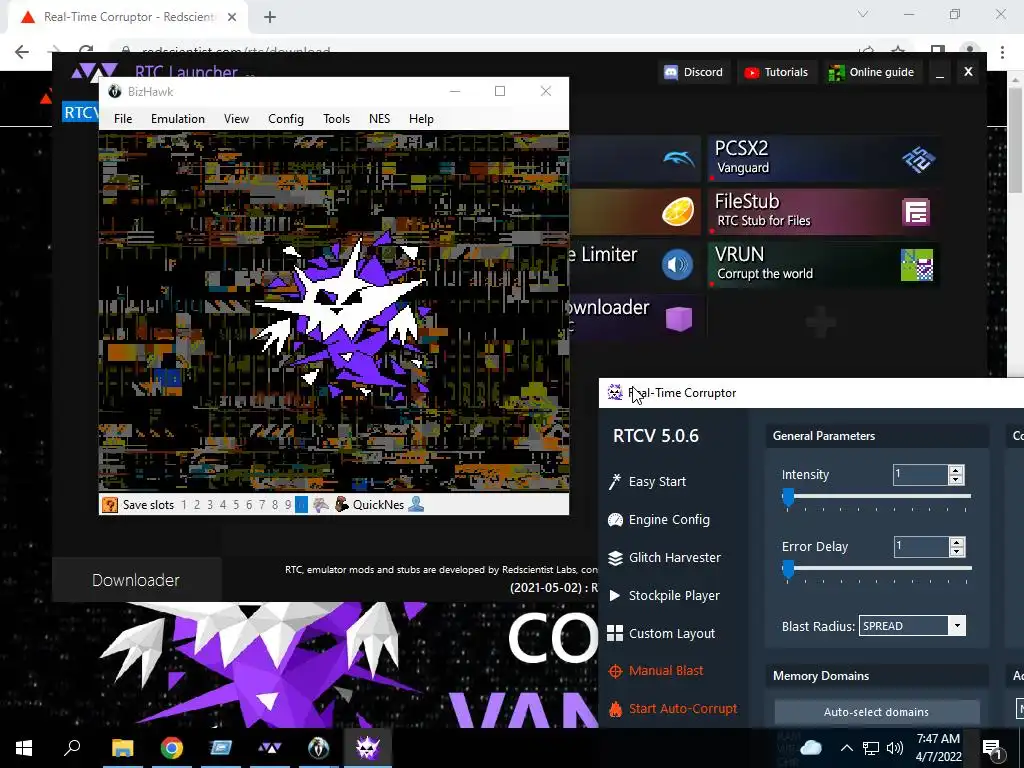Open Easy Start in Real-Time Corruptor
This screenshot has width=1024, height=768.
(657, 481)
